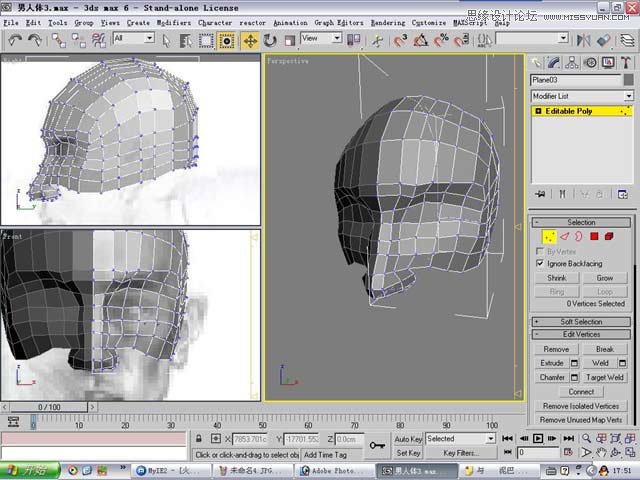
Task: Activate the Bind to Space Warp tool
Action: 99,40
